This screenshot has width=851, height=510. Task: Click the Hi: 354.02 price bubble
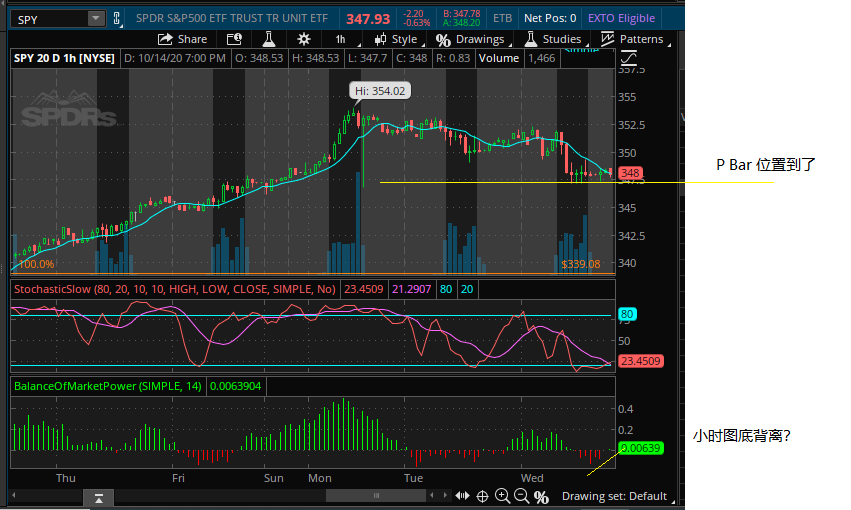pyautogui.click(x=380, y=91)
